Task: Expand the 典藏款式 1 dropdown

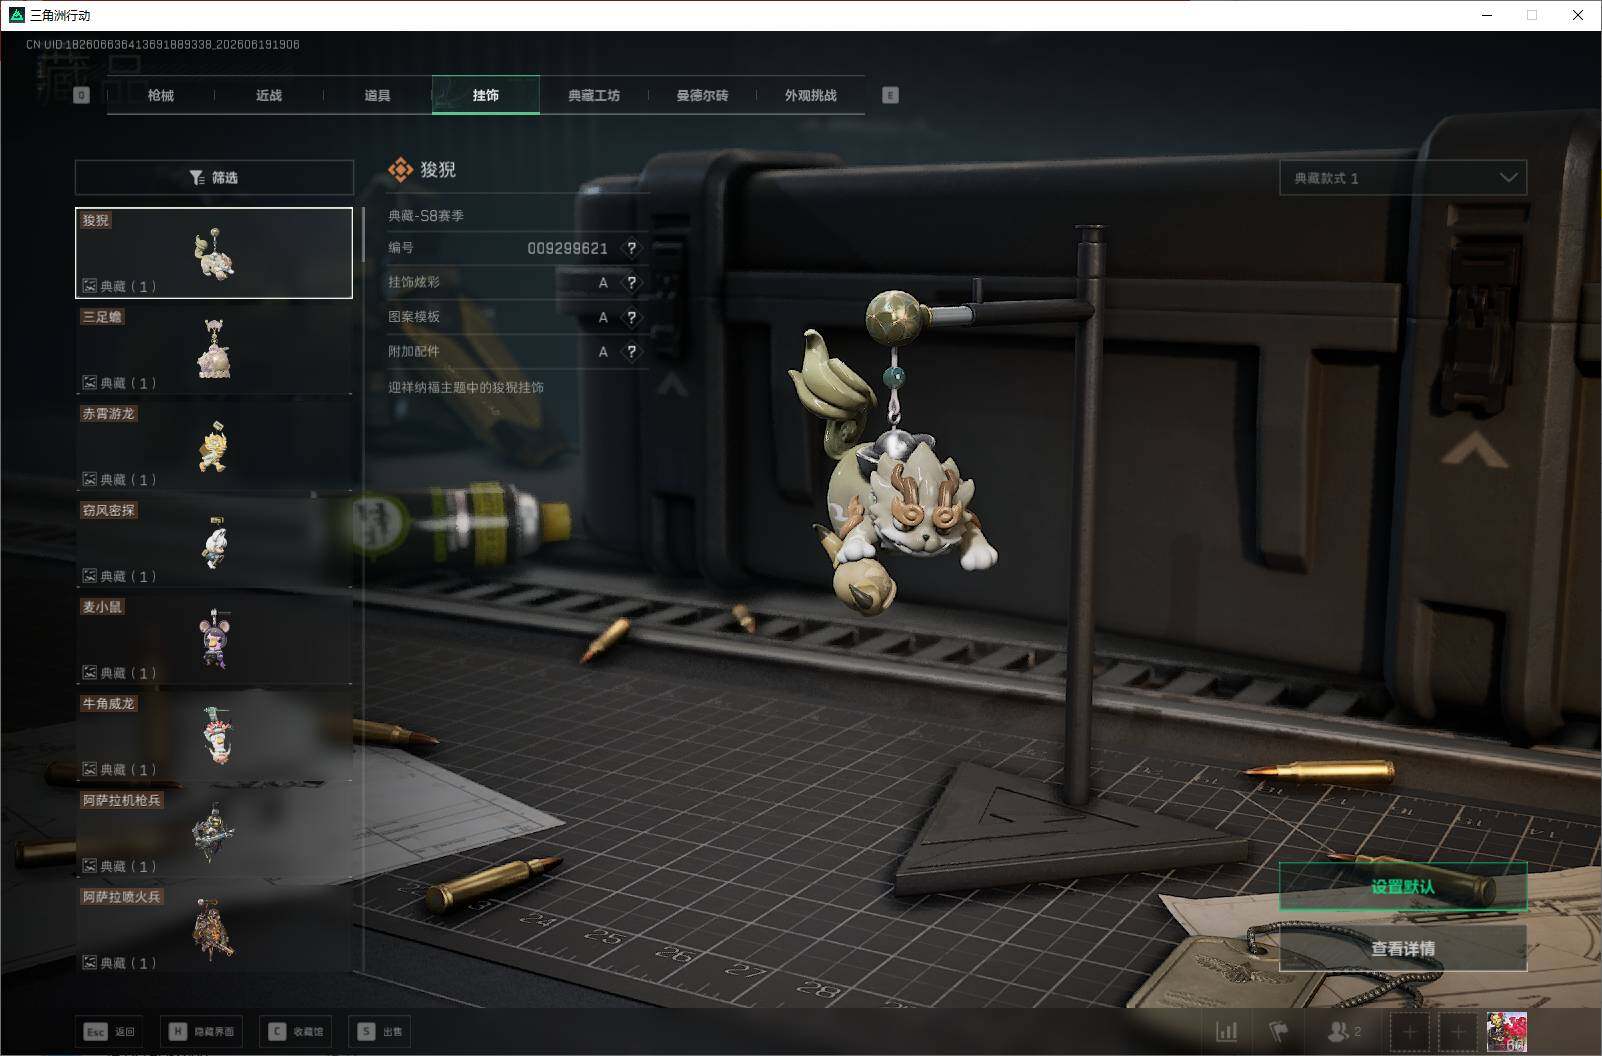Action: coord(1403,178)
